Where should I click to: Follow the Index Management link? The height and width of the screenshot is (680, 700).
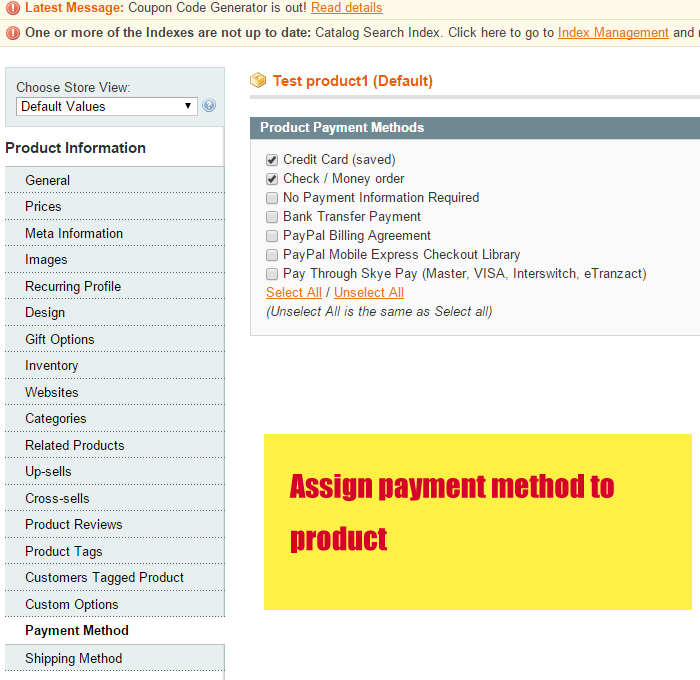pyautogui.click(x=613, y=32)
